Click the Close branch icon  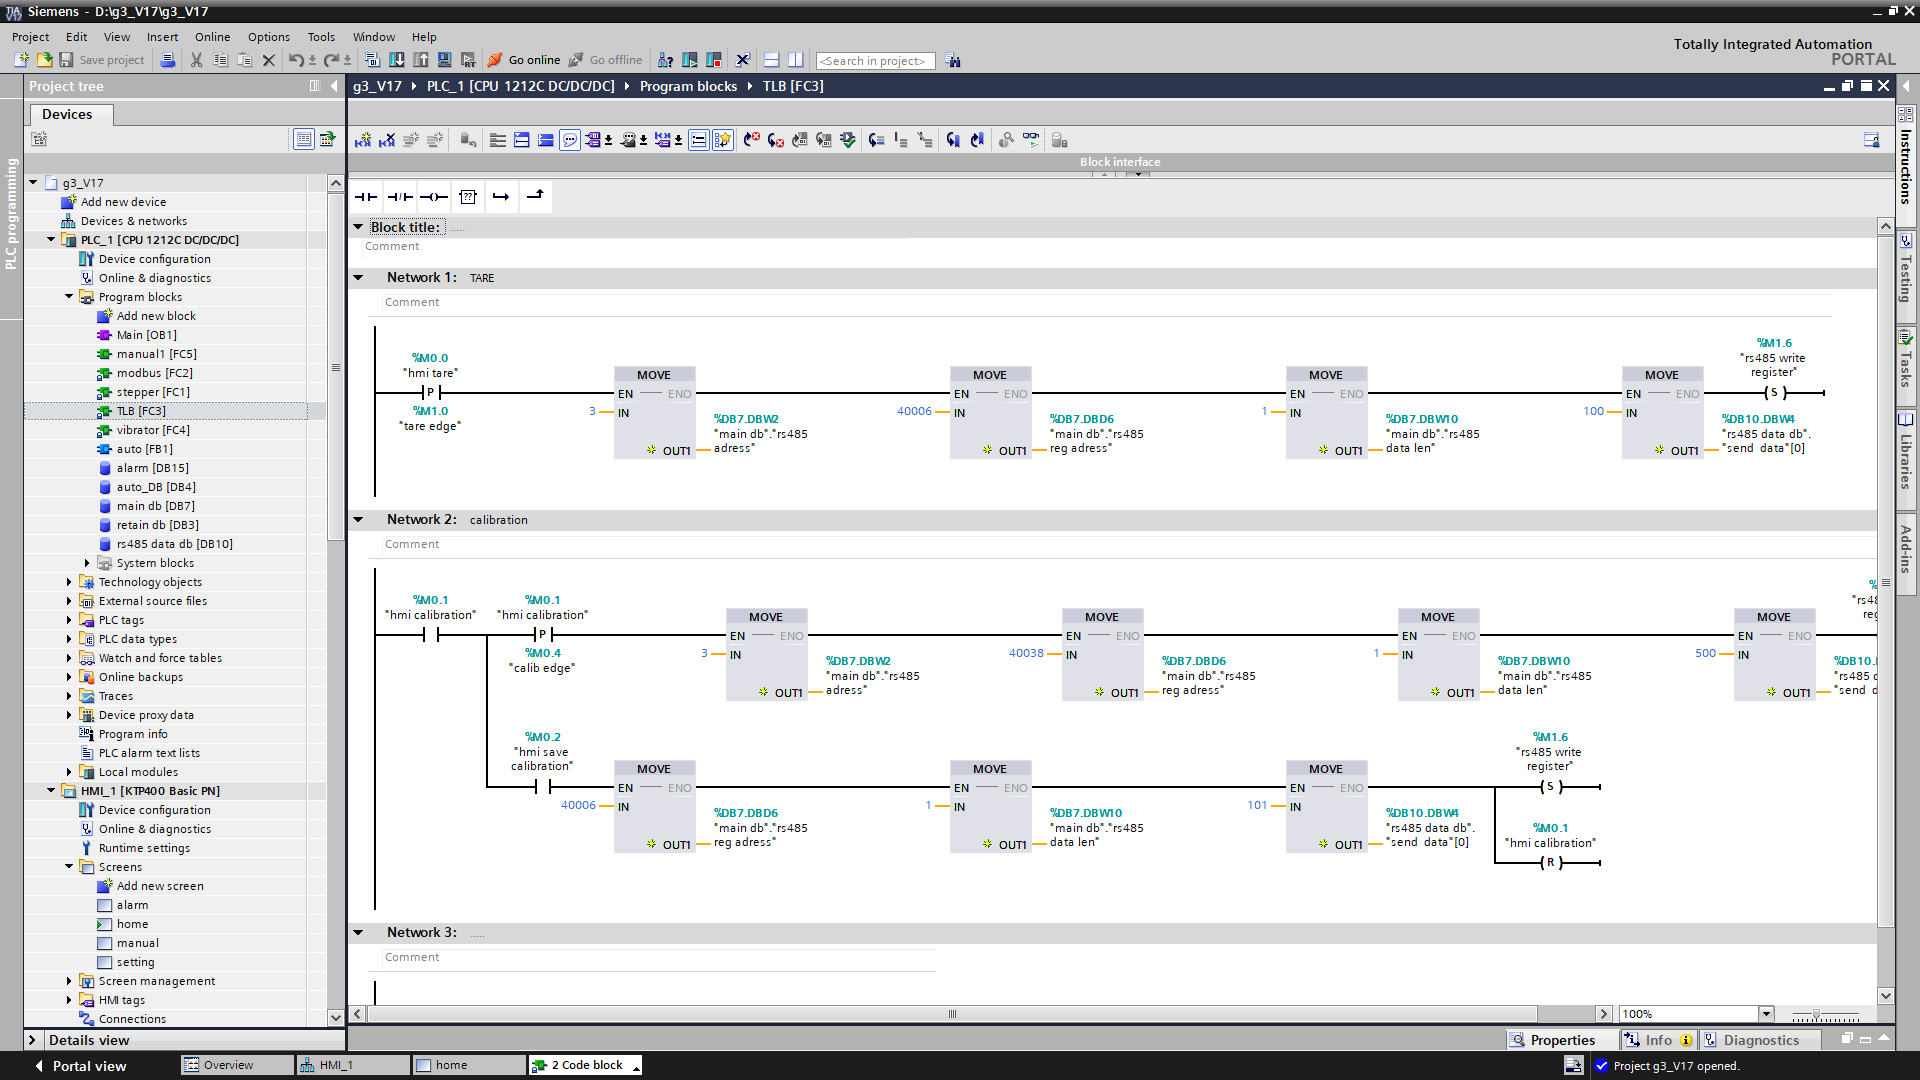tap(535, 197)
